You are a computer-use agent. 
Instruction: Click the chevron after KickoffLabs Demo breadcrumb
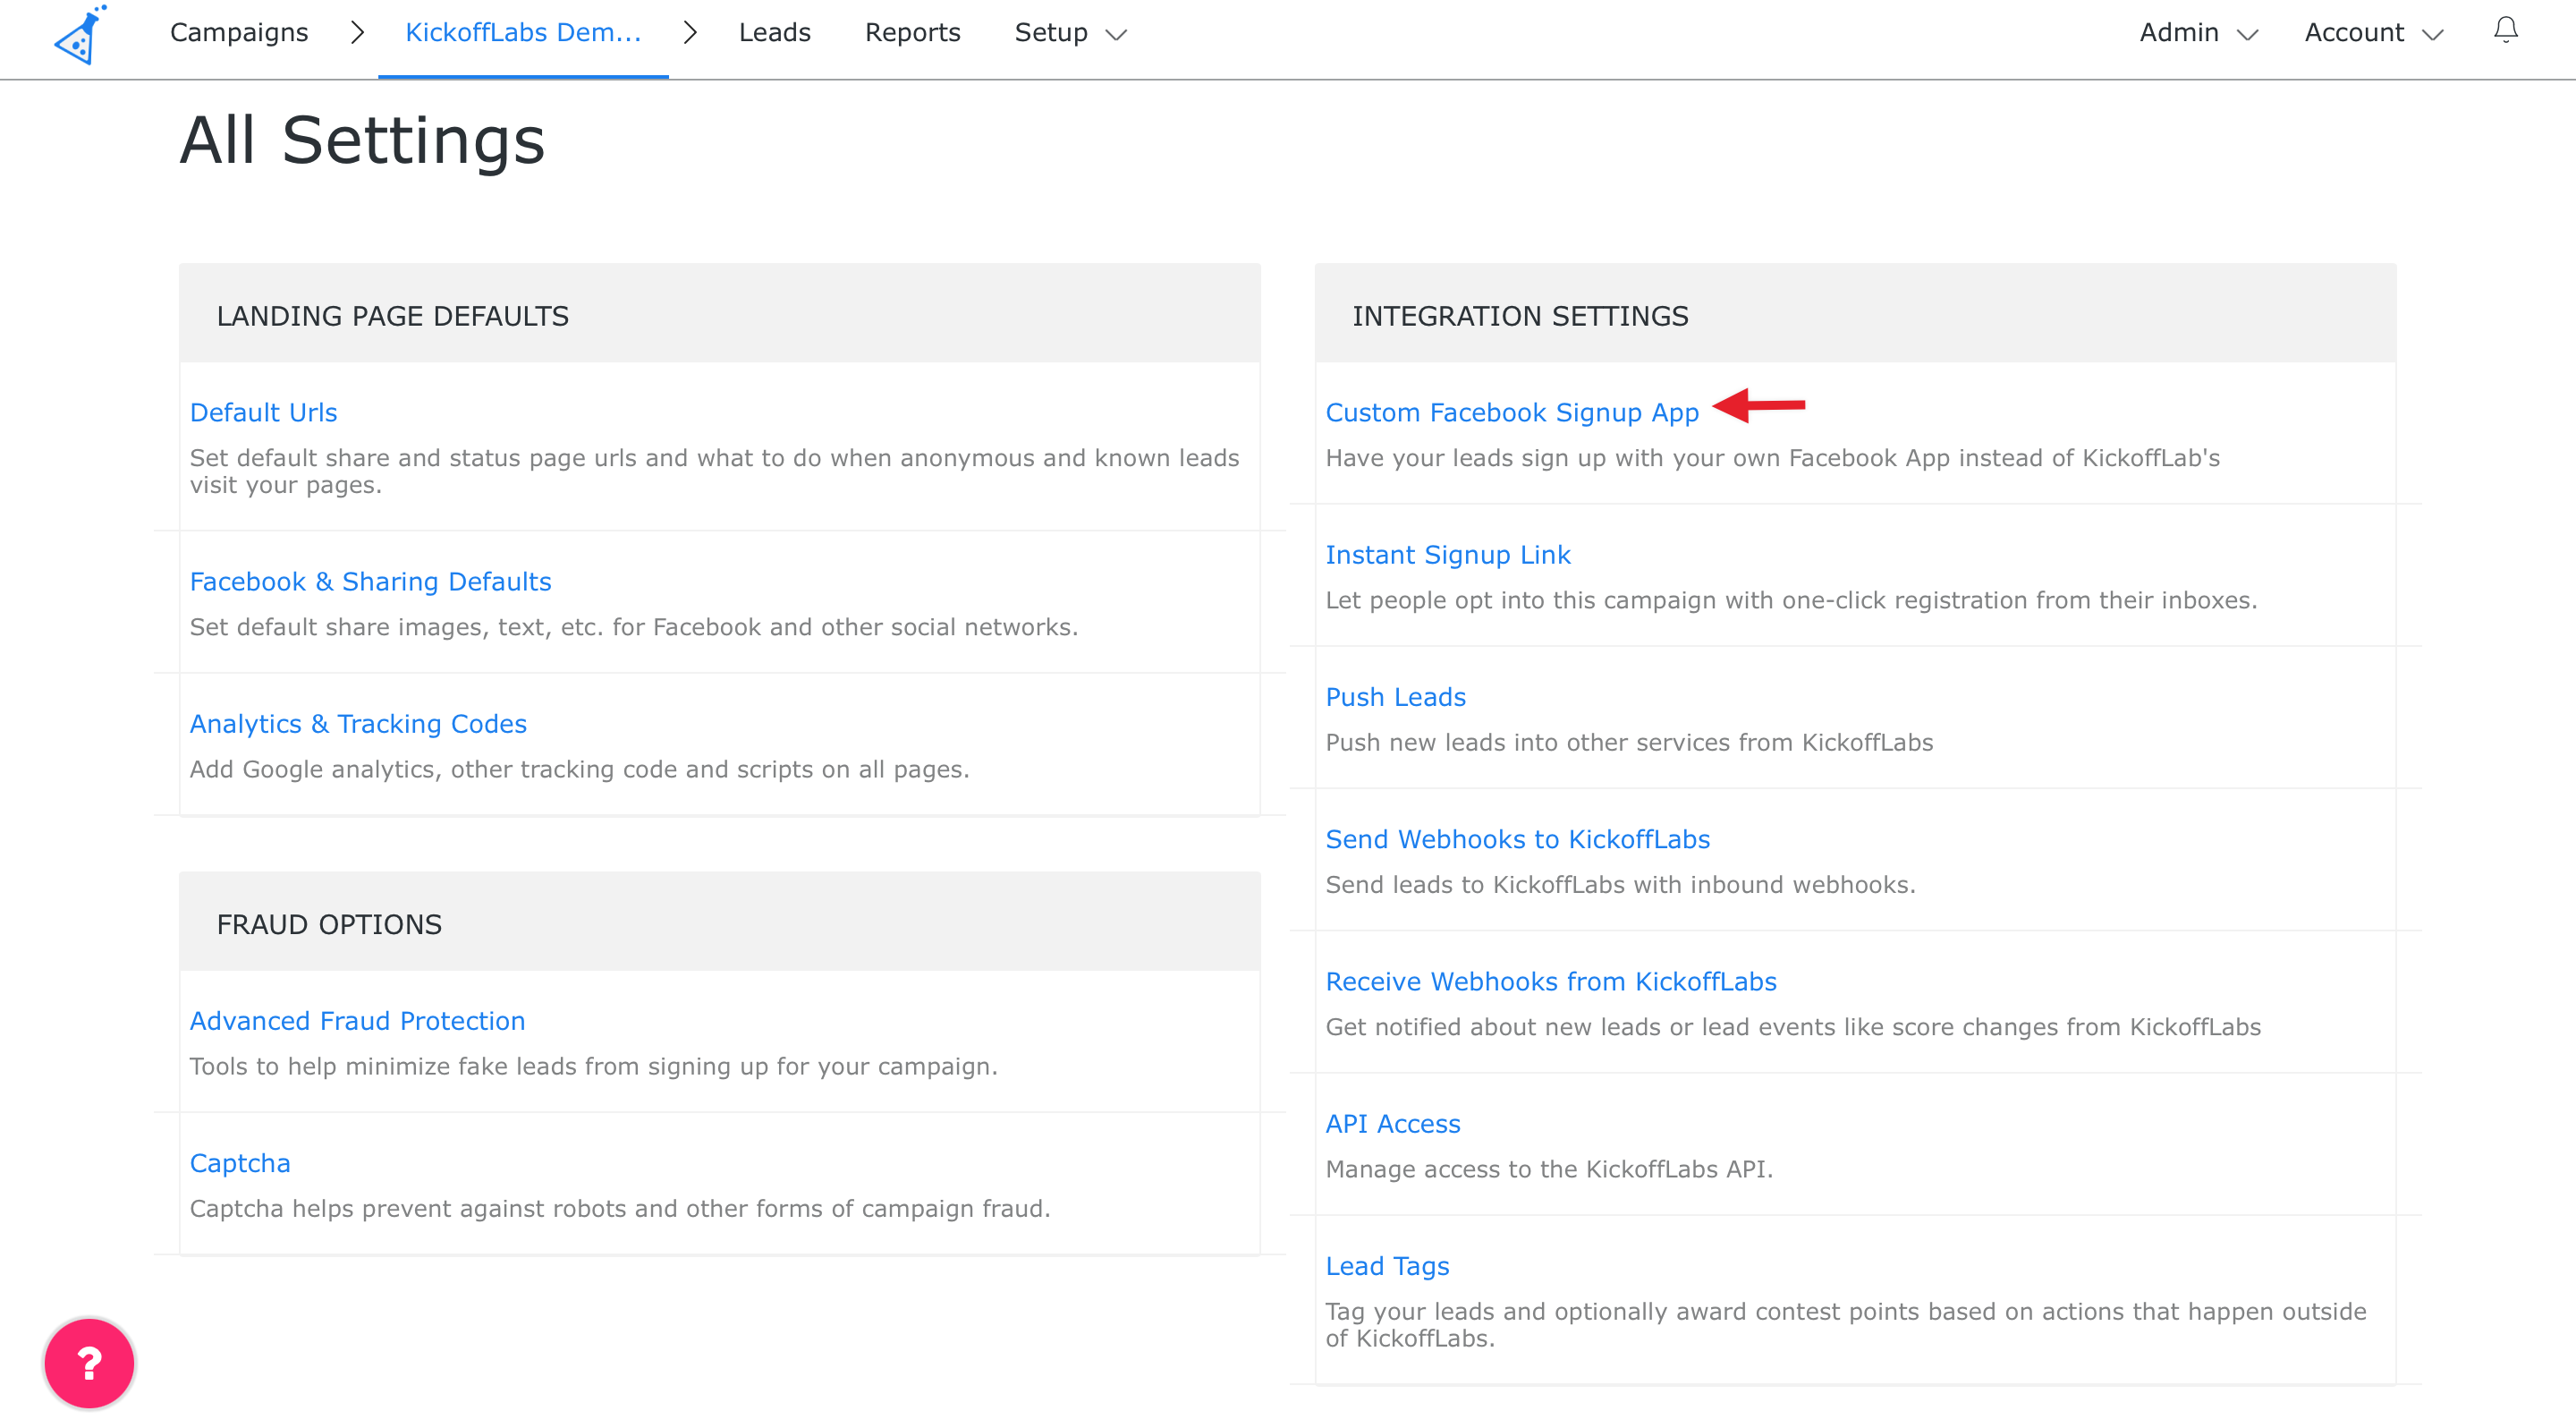point(689,33)
